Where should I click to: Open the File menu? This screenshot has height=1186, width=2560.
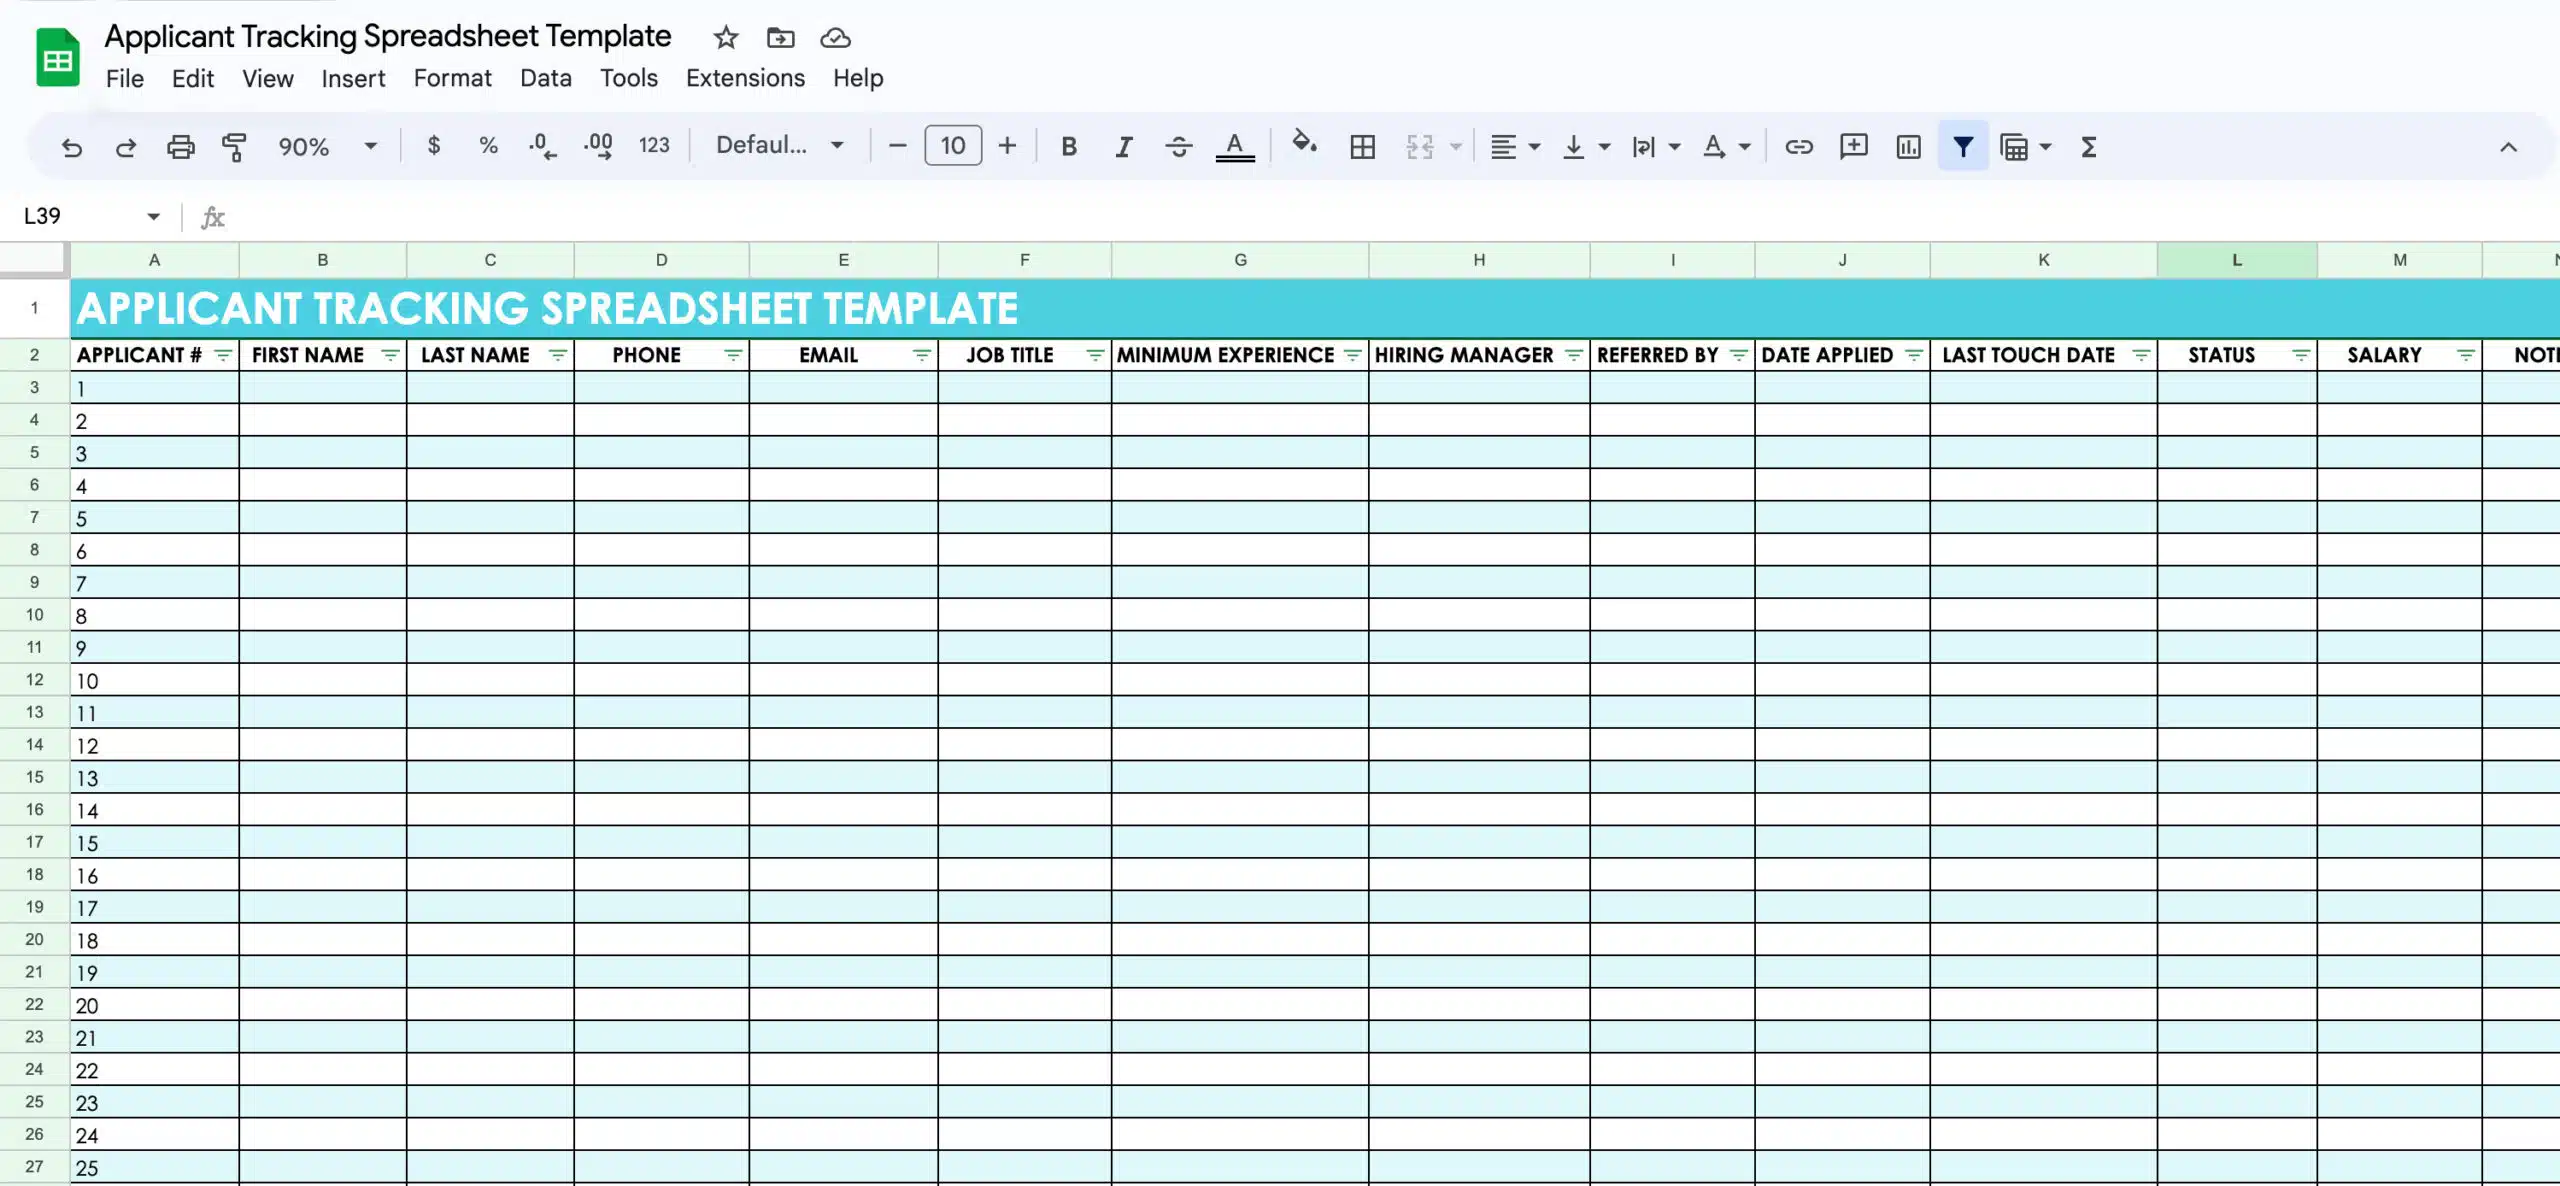click(x=125, y=78)
